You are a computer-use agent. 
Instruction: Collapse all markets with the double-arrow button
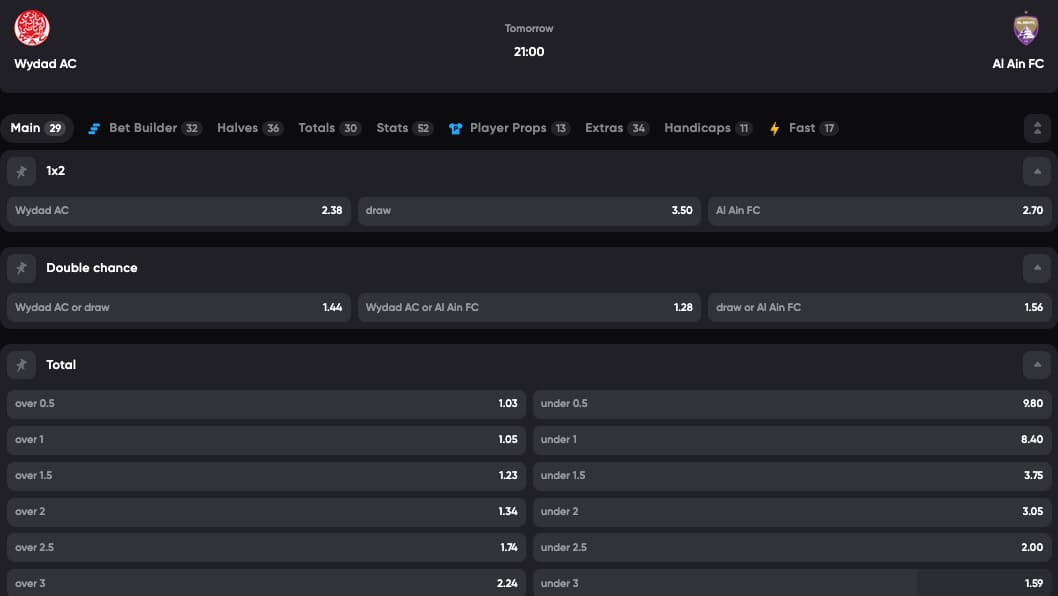[x=1037, y=128]
